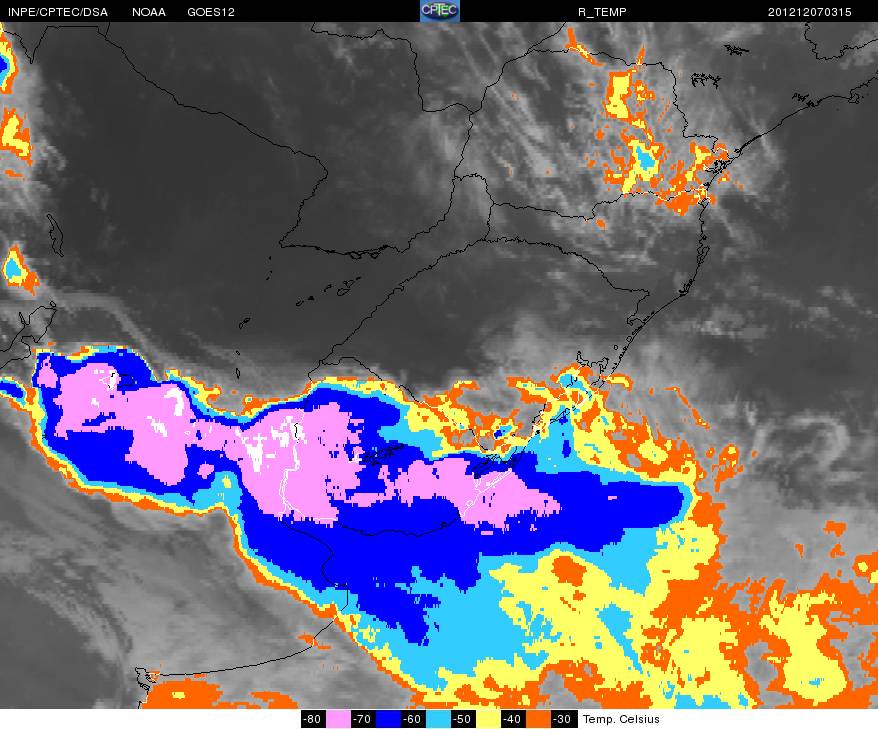Select the orange -40 to -30 legend swatch
The height and width of the screenshot is (729, 878).
point(538,719)
